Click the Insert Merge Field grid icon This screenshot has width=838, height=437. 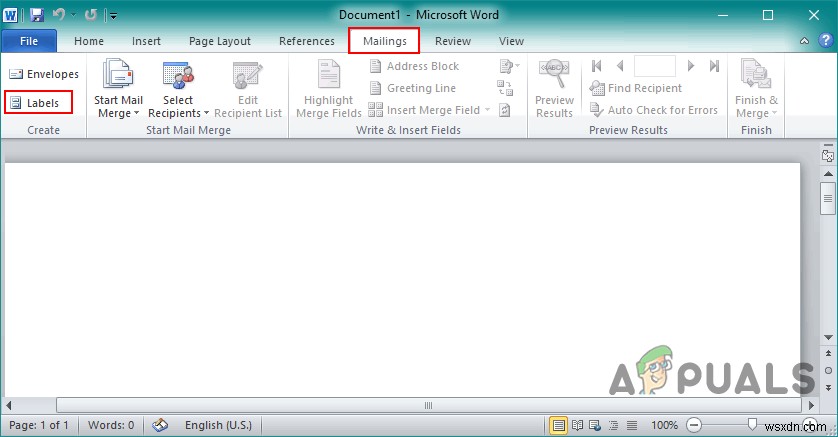375,110
